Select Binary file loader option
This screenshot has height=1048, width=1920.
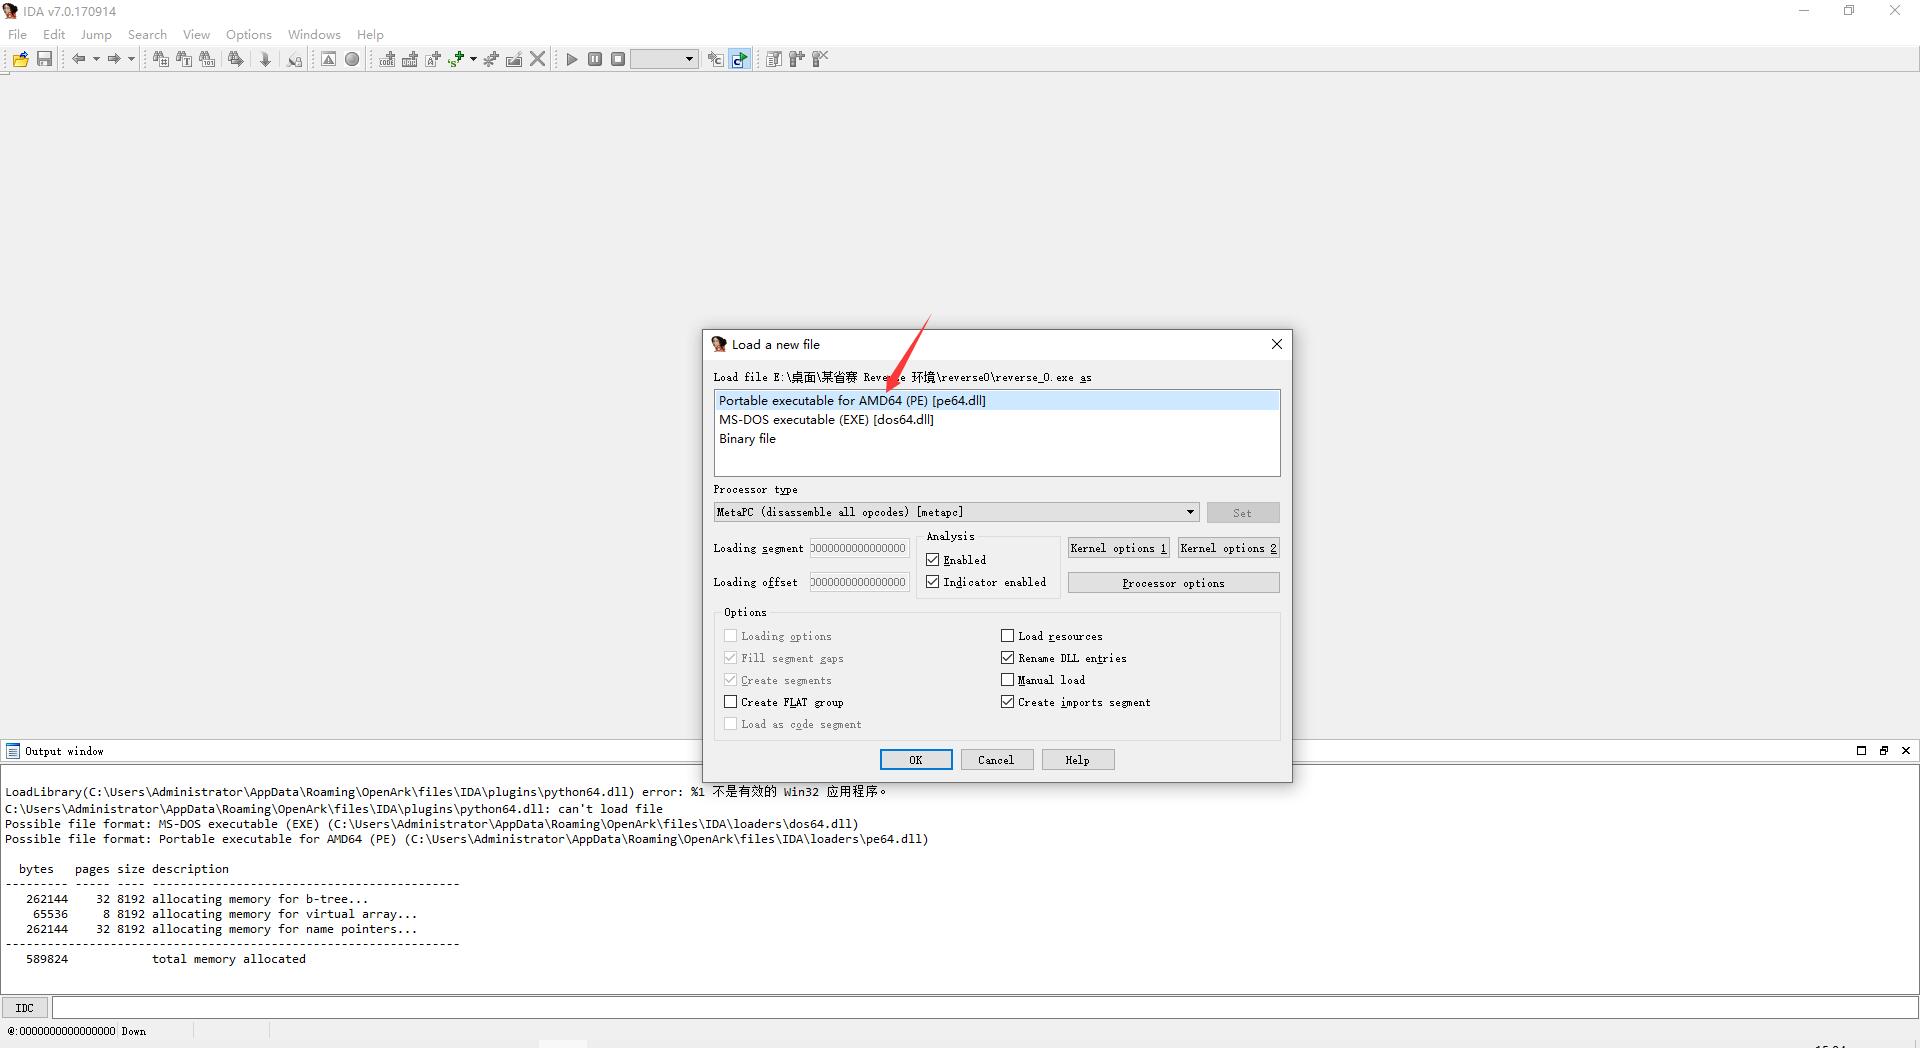pyautogui.click(x=997, y=439)
